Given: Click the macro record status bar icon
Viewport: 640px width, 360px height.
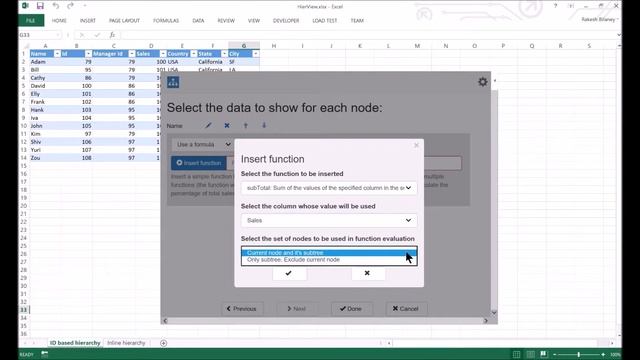Looking at the screenshot, I should pyautogui.click(x=44, y=354).
